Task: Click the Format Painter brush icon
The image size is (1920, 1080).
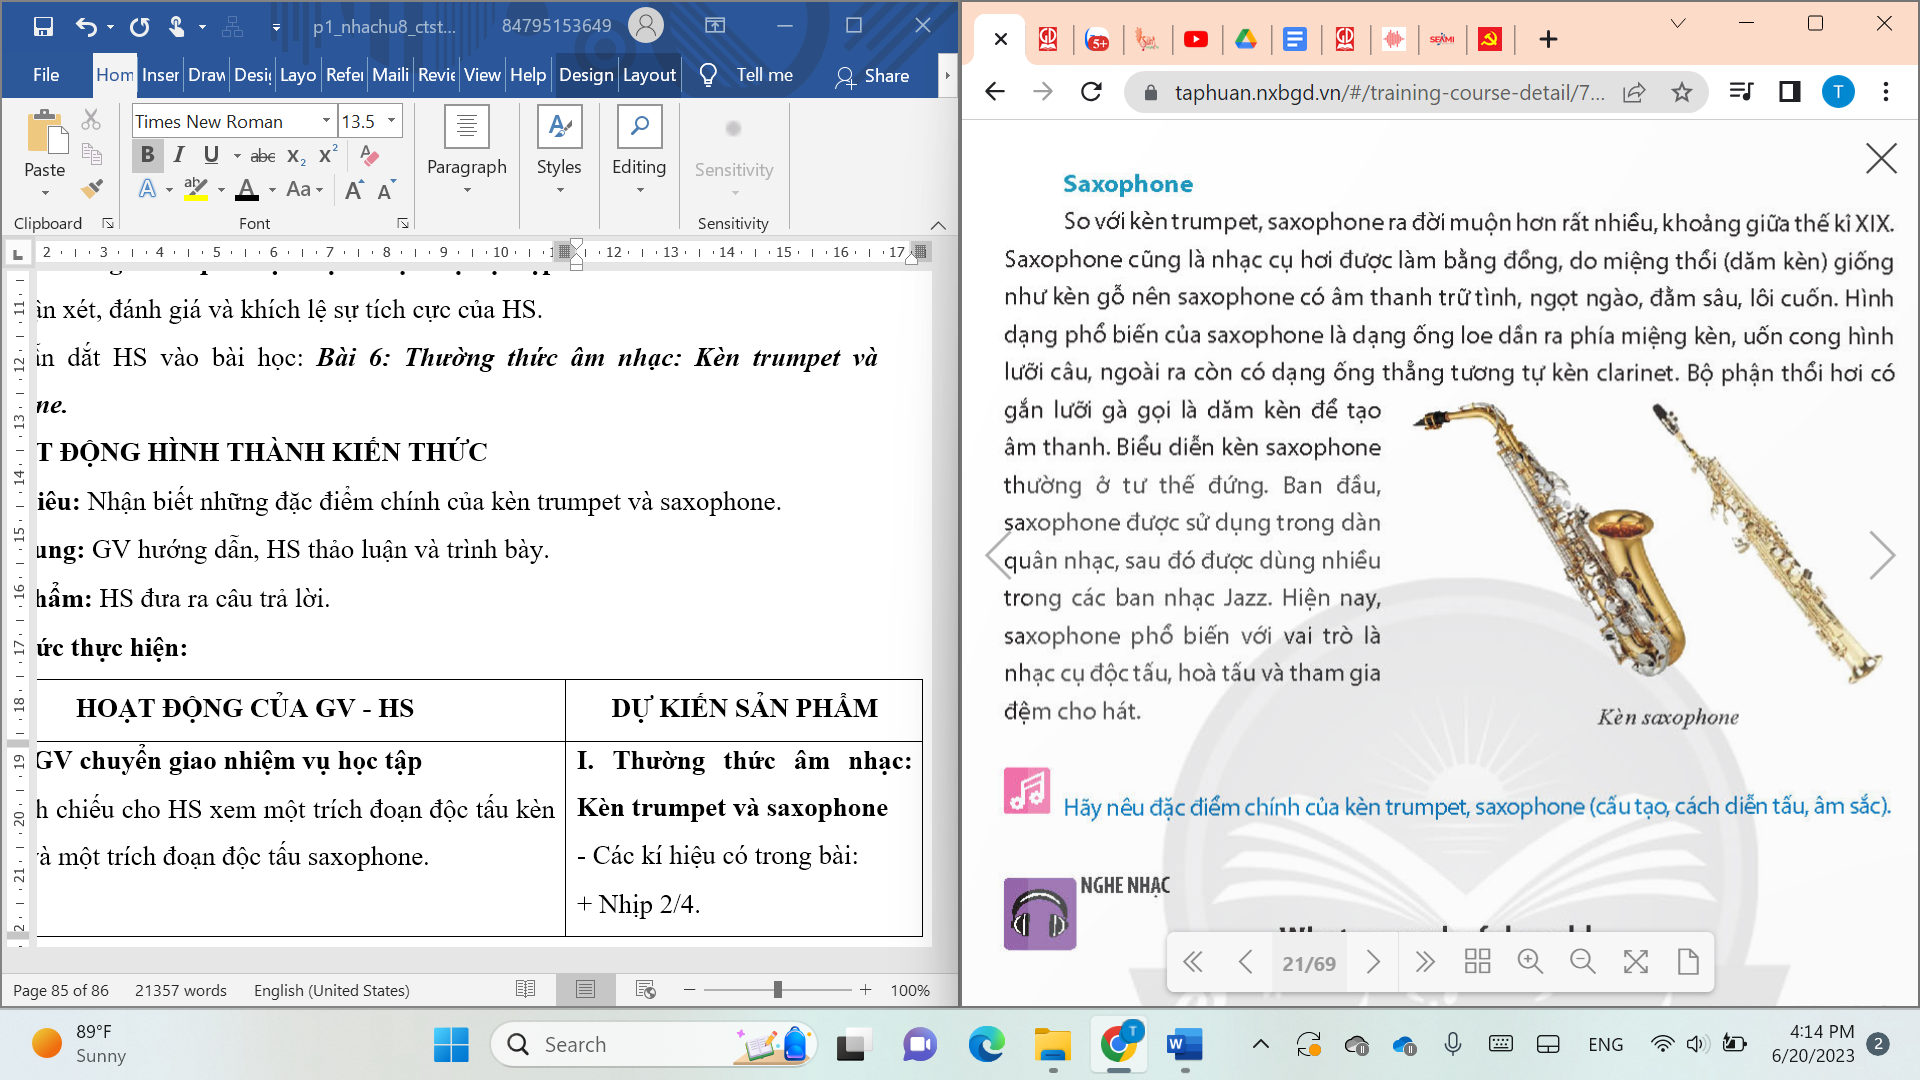Action: tap(91, 188)
